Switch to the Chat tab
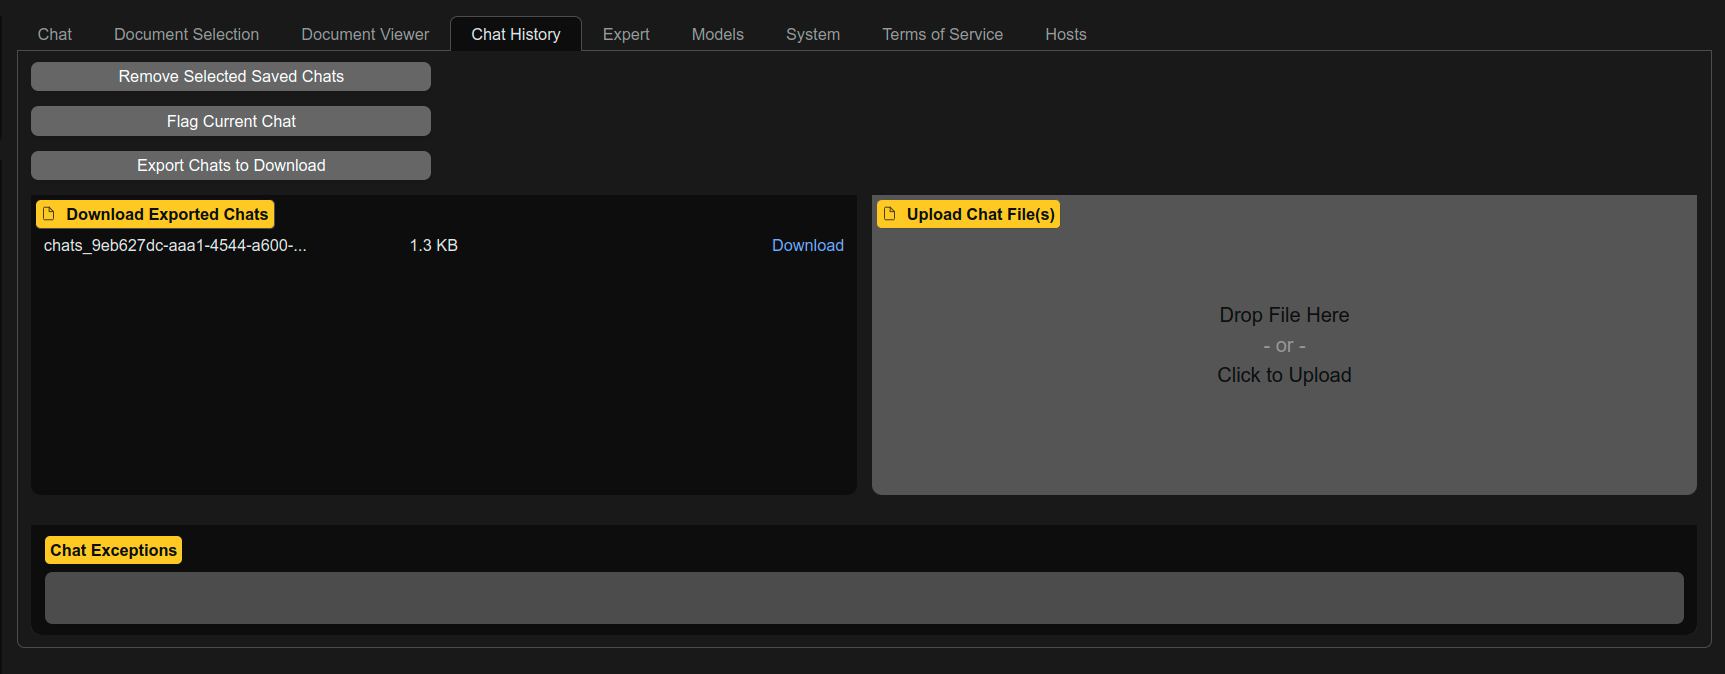The image size is (1725, 674). click(x=55, y=34)
